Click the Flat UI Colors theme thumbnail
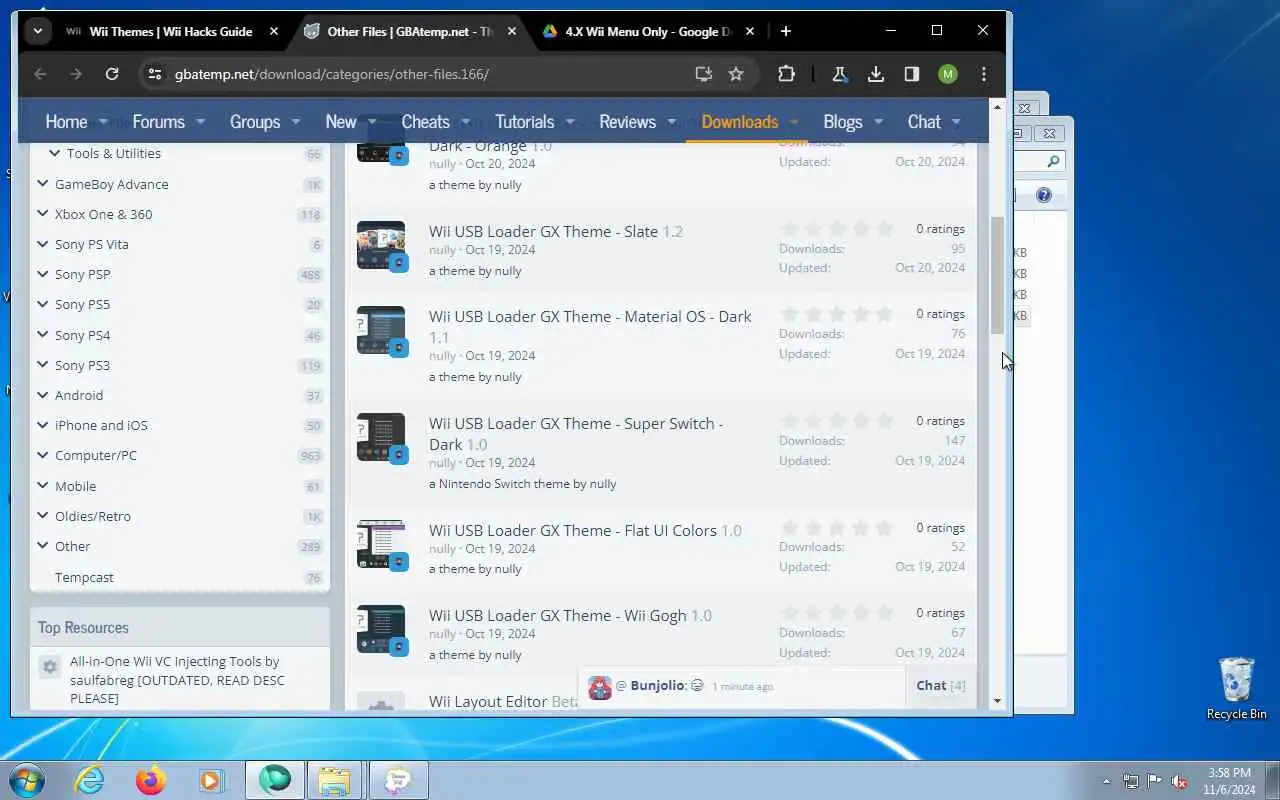Viewport: 1280px width, 800px height. point(381,544)
